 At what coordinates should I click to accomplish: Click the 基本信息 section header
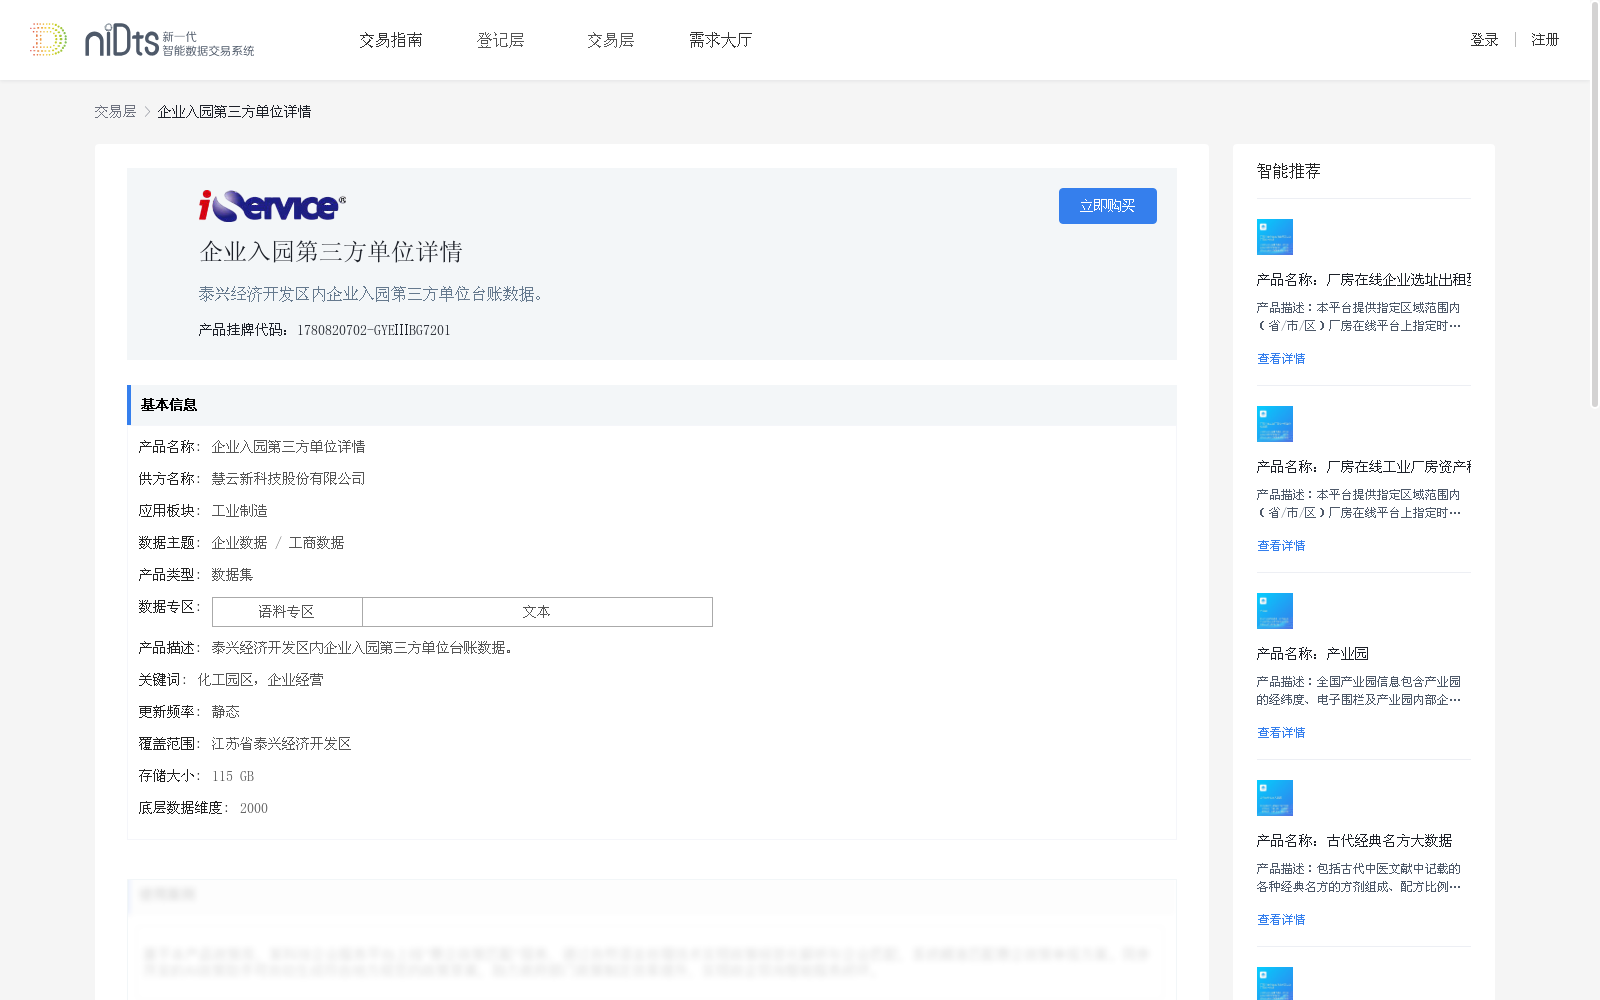pos(652,405)
